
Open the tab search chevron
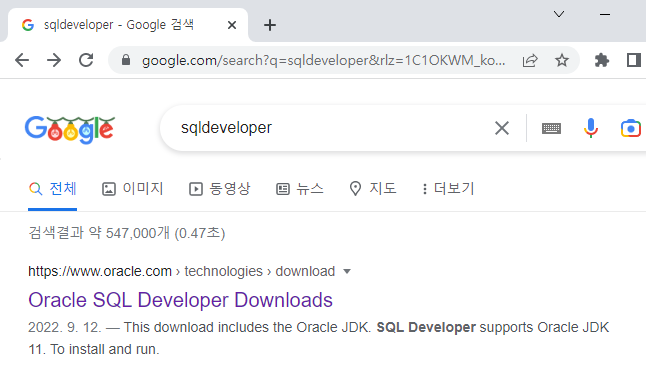[559, 14]
